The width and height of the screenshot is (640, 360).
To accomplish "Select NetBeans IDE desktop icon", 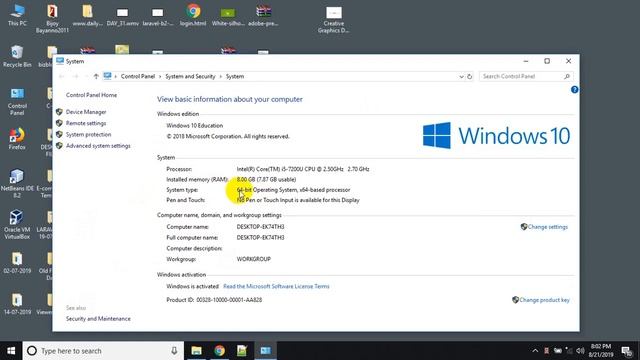I will (17, 183).
